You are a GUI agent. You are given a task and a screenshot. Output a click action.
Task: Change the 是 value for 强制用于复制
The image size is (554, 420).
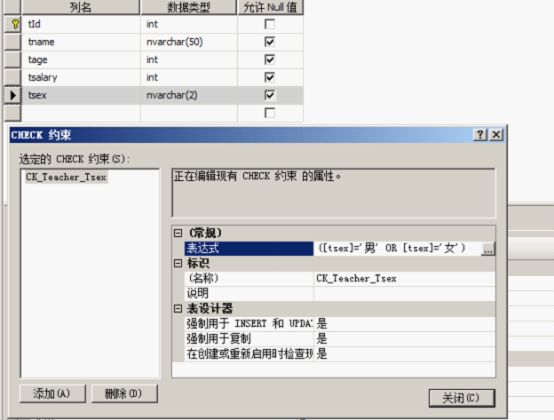click(404, 339)
